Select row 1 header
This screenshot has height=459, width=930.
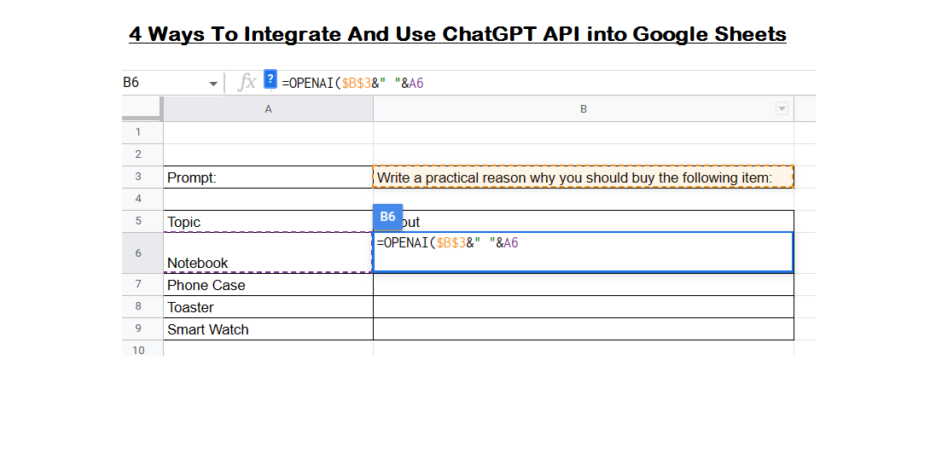click(142, 132)
